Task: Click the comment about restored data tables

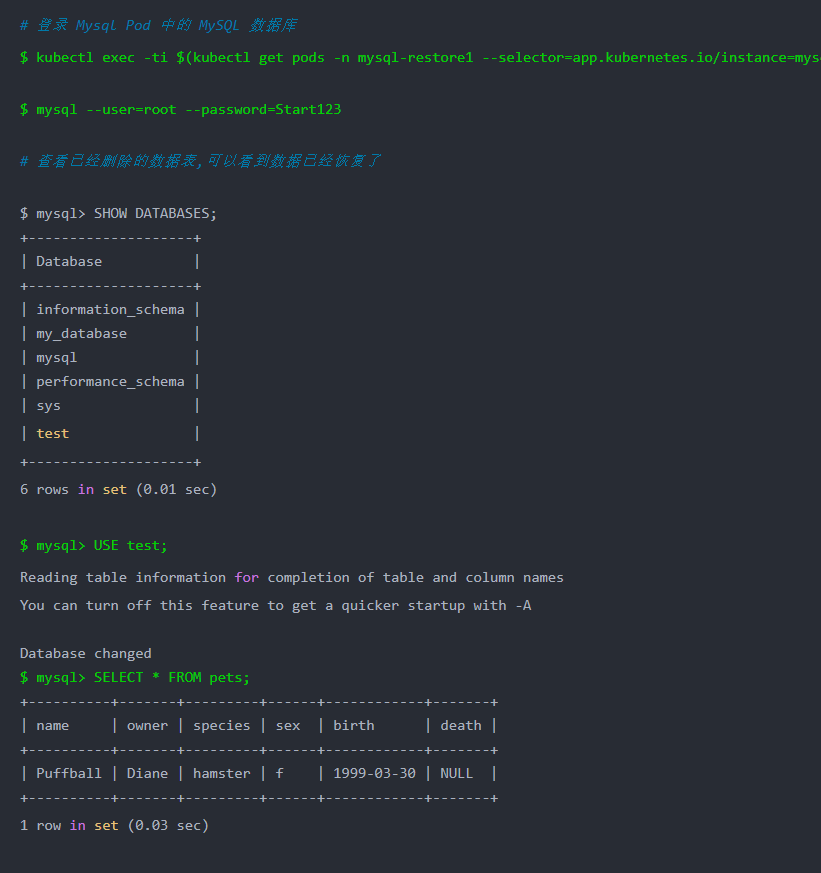Action: (200, 161)
